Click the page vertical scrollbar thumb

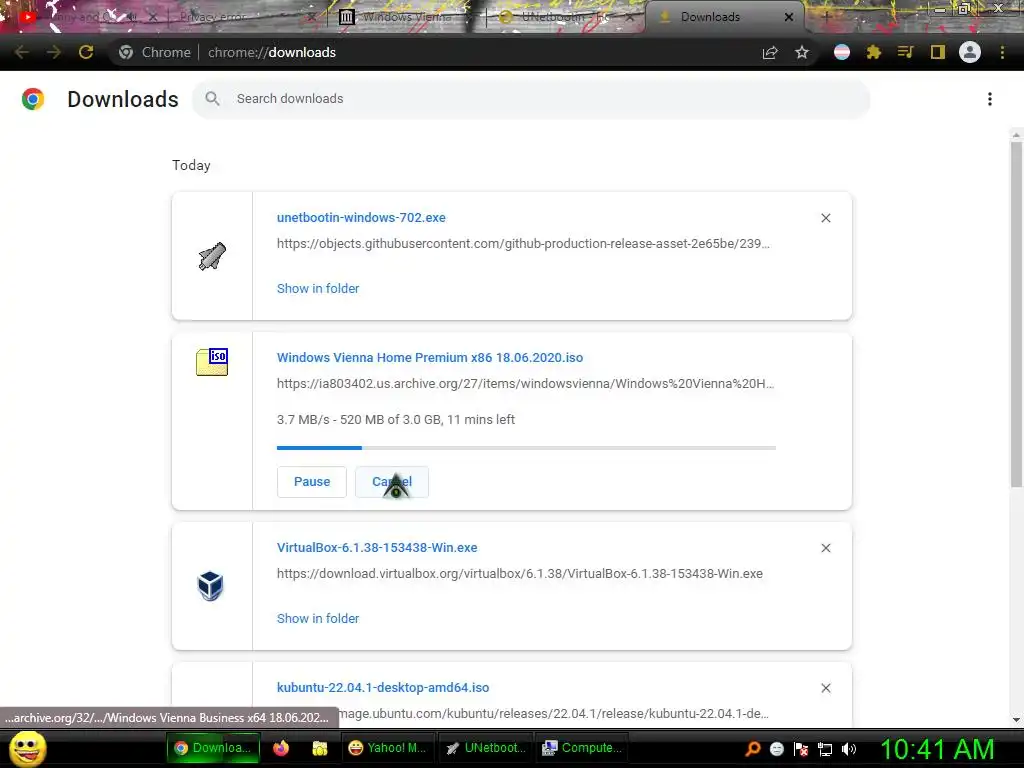tap(1016, 313)
